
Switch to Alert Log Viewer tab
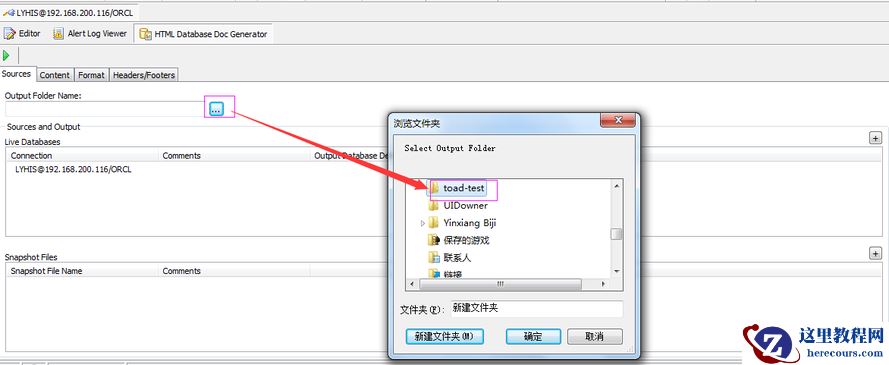(90, 34)
